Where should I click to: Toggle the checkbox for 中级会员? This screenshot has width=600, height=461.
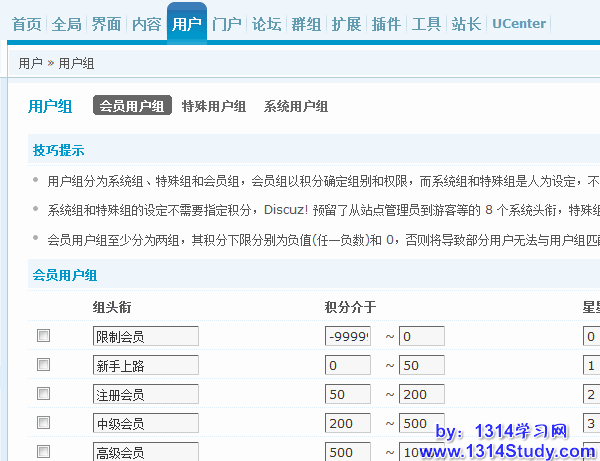click(43, 424)
